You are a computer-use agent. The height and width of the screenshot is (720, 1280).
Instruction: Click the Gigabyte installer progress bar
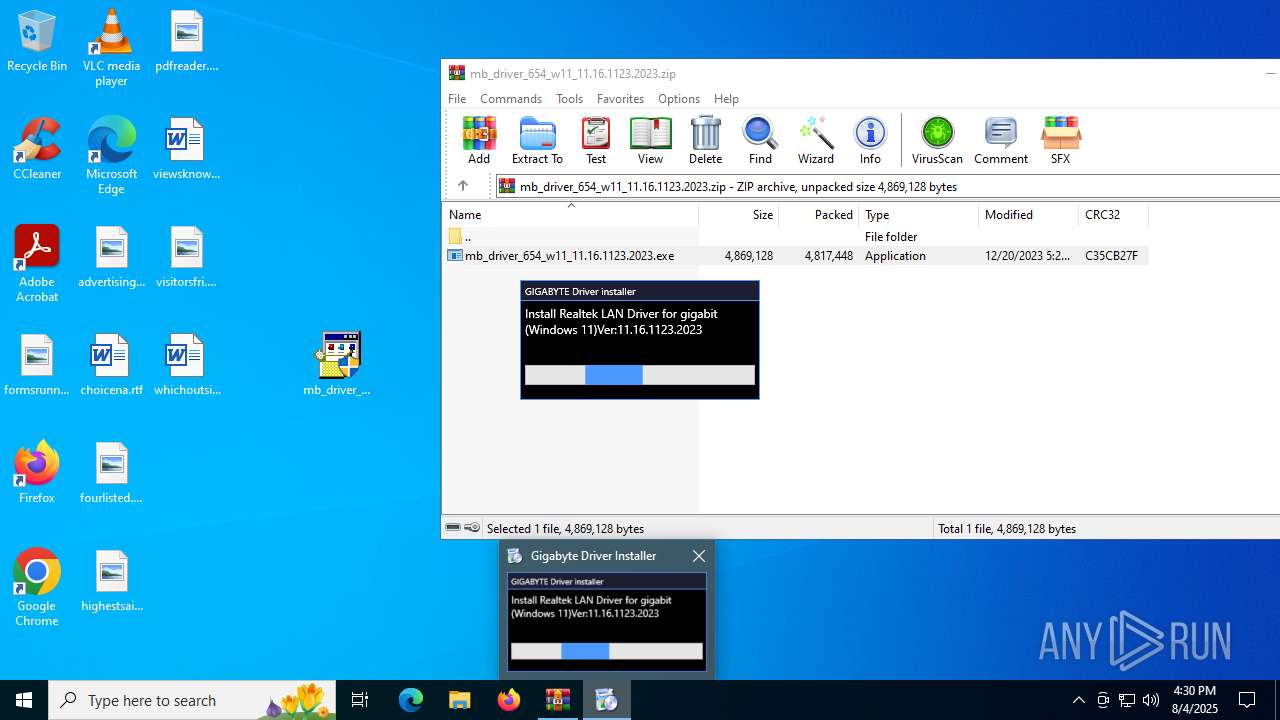point(639,375)
